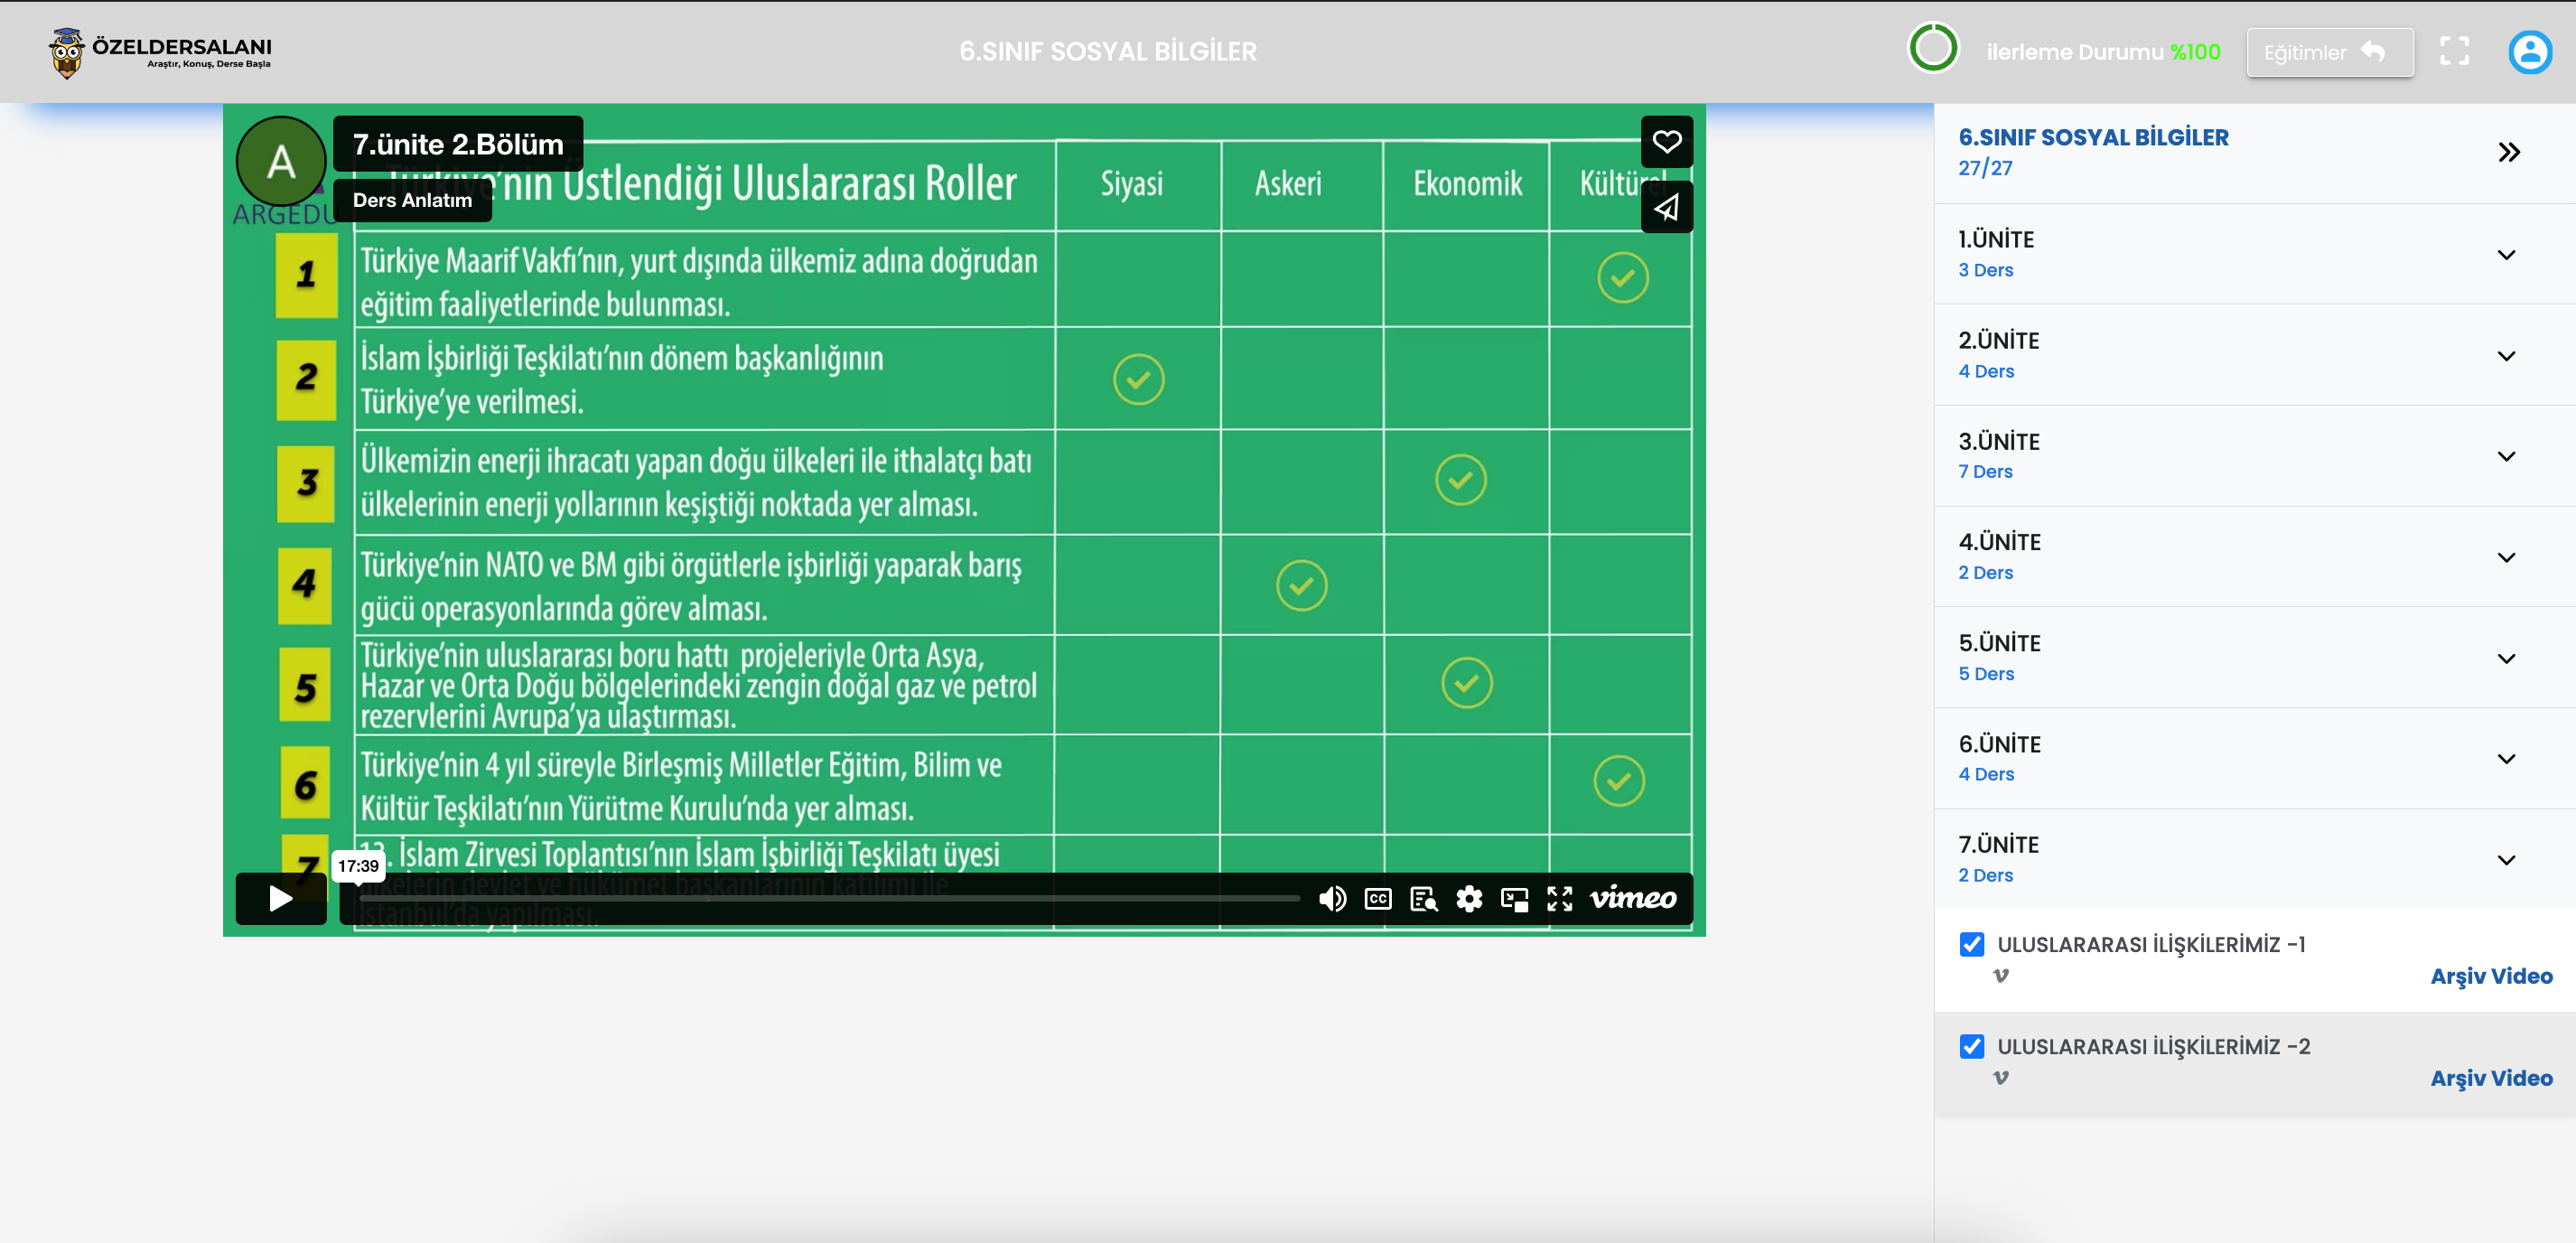The width and height of the screenshot is (2576, 1243).
Task: Expand the 3.ÜNİTE lesson list
Action: [x=2505, y=456]
